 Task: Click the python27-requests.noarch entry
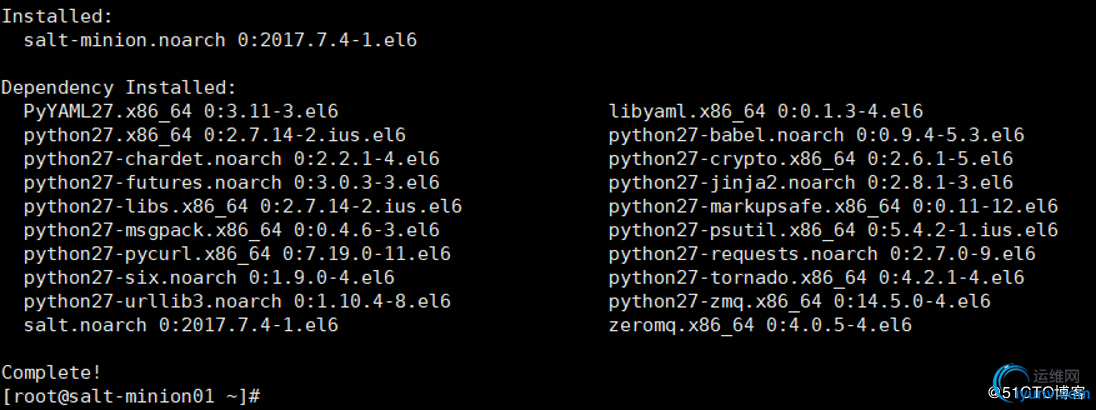tap(822, 254)
